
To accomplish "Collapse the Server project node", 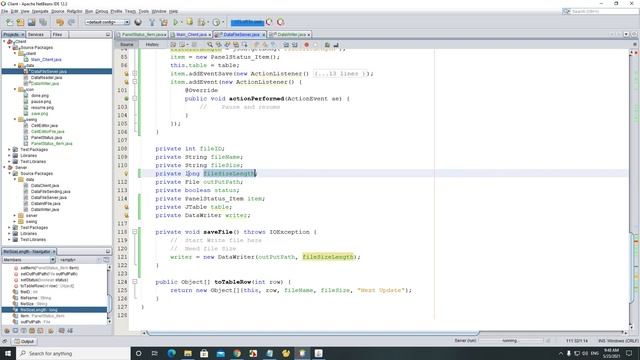I will 4,168.
